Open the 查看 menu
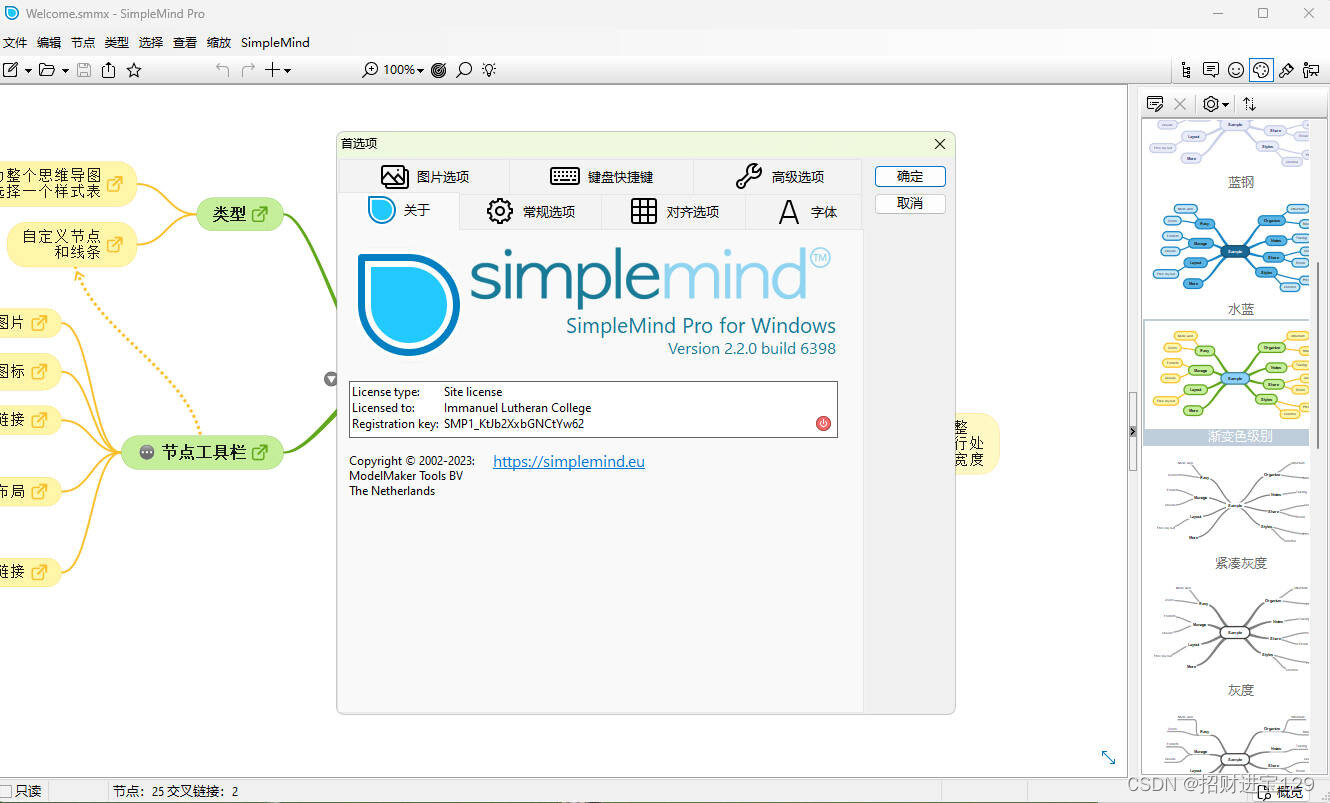The width and height of the screenshot is (1330, 803). [x=185, y=43]
